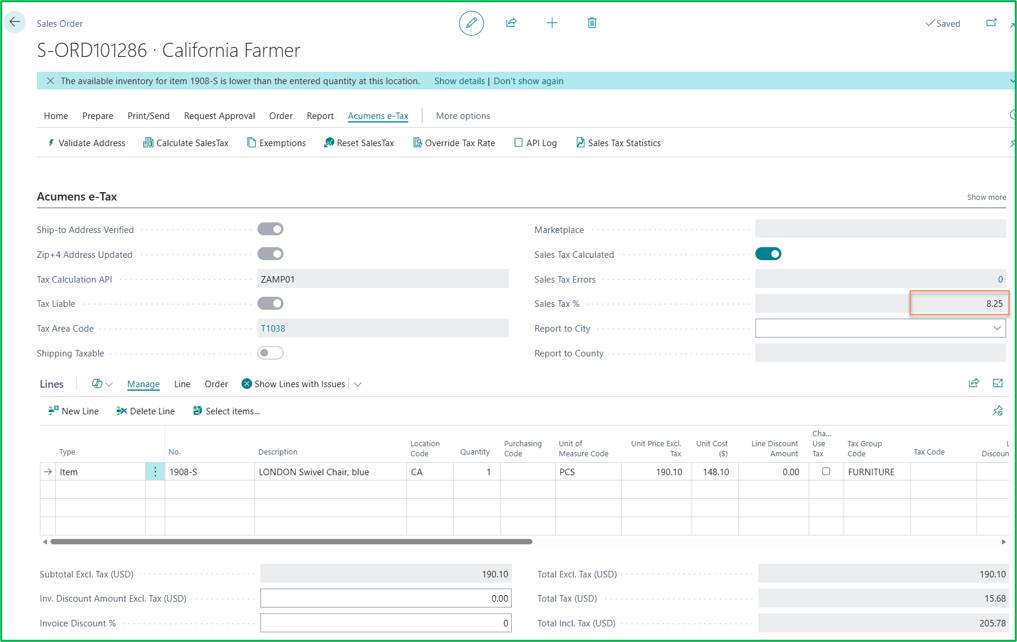The width and height of the screenshot is (1017, 642).
Task: Click Calculate SalesTax
Action: [x=186, y=143]
